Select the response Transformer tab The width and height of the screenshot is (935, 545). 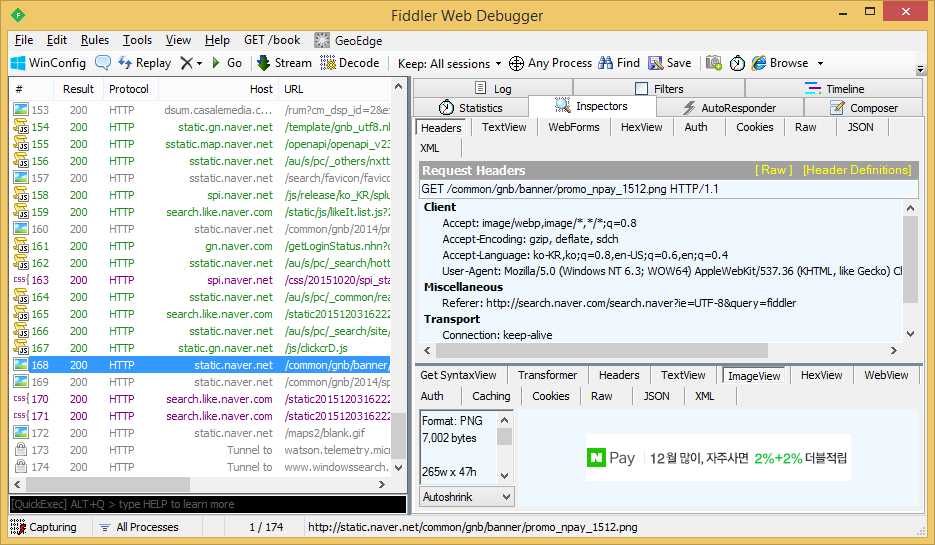[x=547, y=375]
